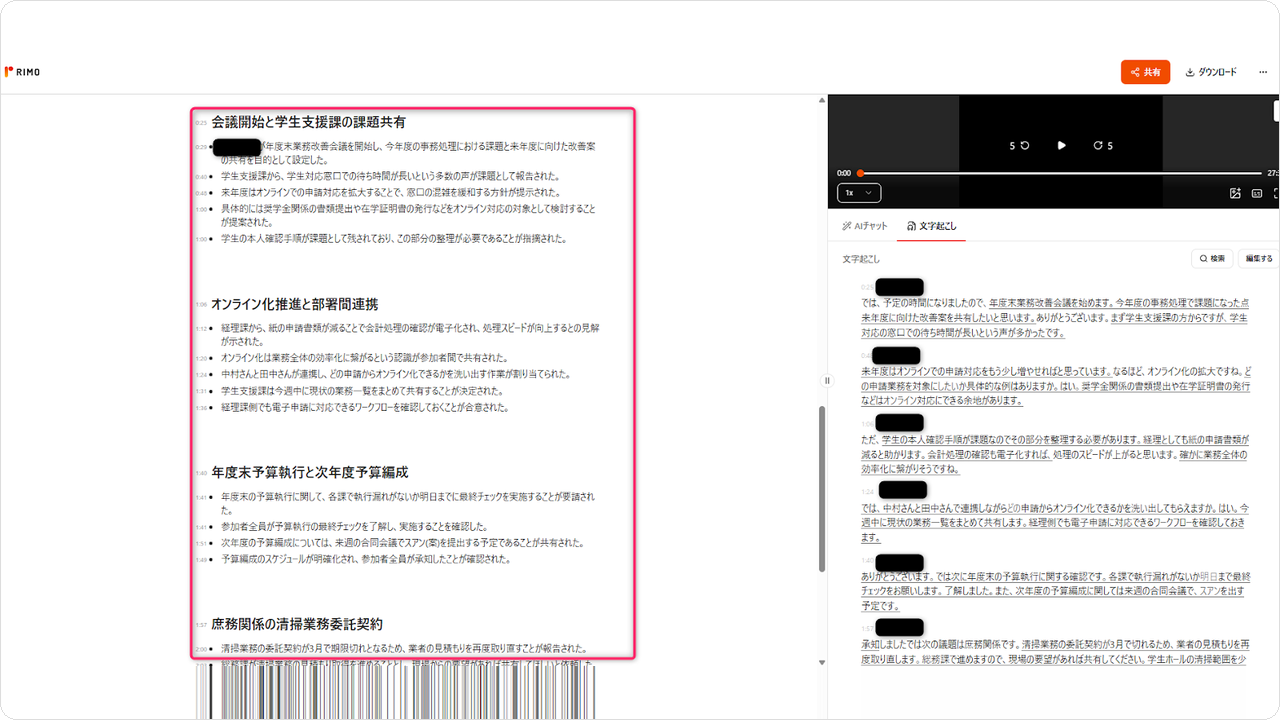The image size is (1280, 720).
Task: Click bullet 年度末の予算執行に関して
Action: pos(408,502)
